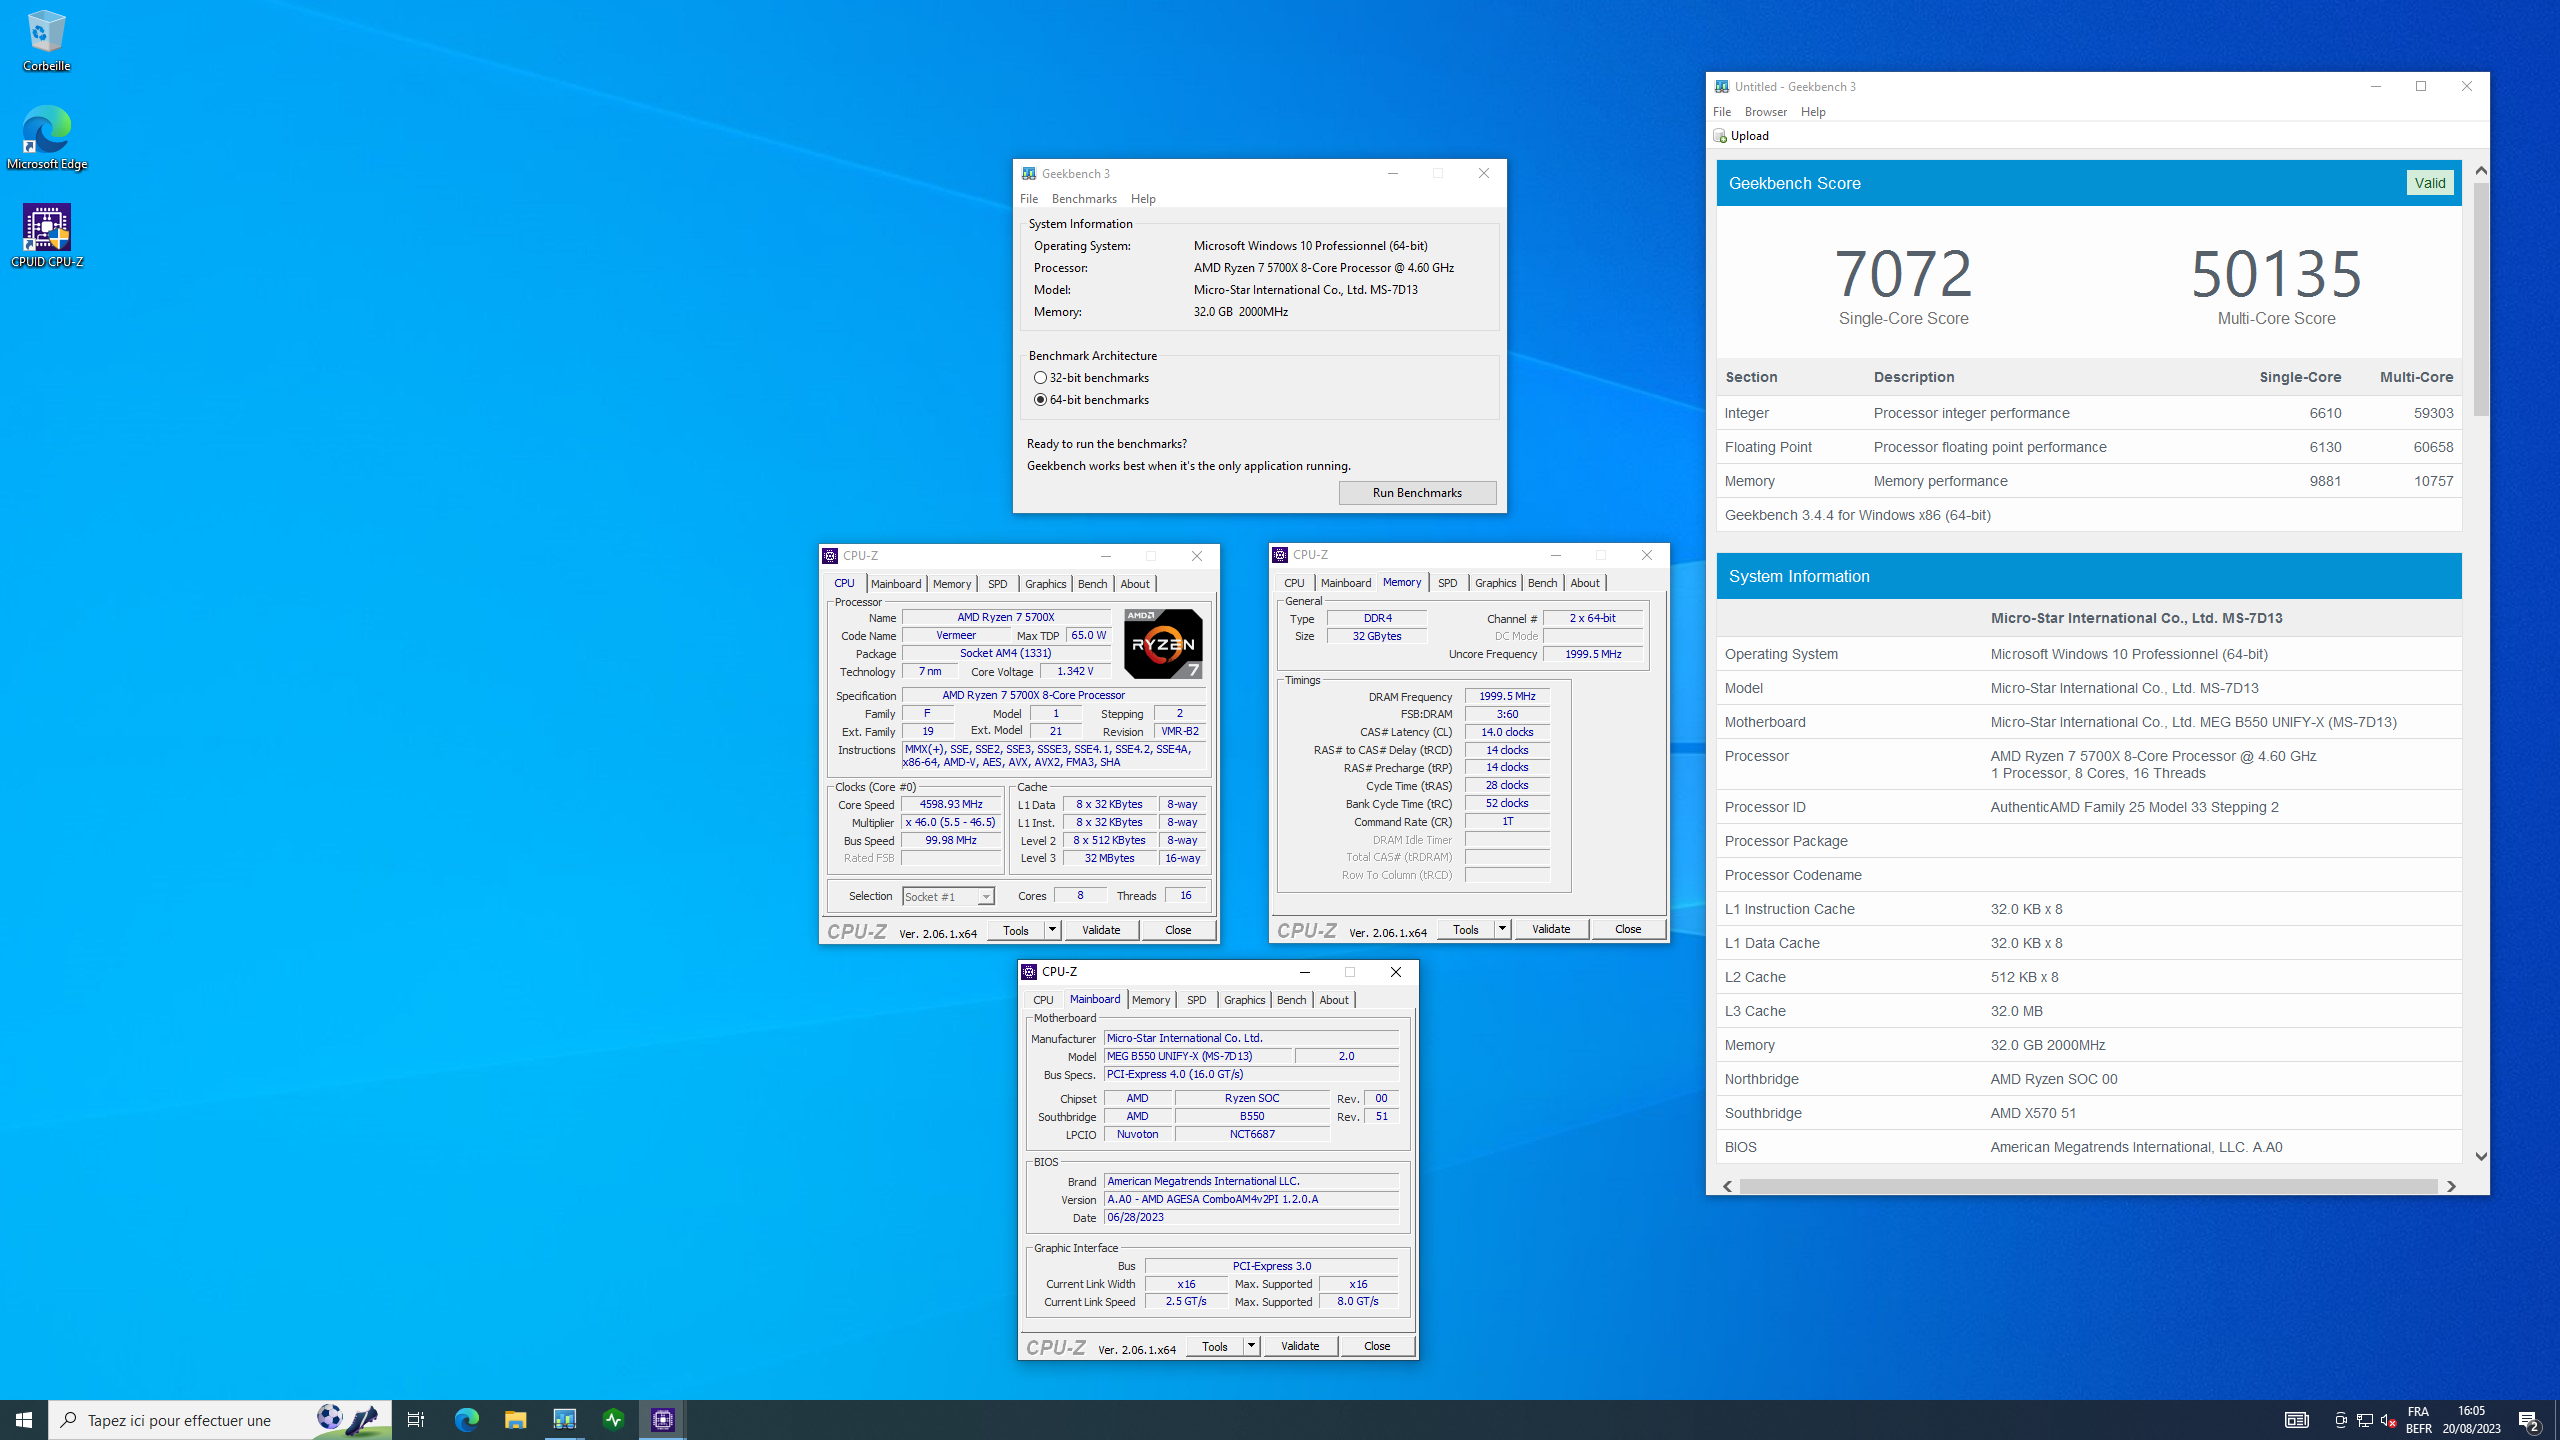Image resolution: width=2560 pixels, height=1440 pixels.
Task: Open the touch keyboard tray icon
Action: [x=2297, y=1420]
